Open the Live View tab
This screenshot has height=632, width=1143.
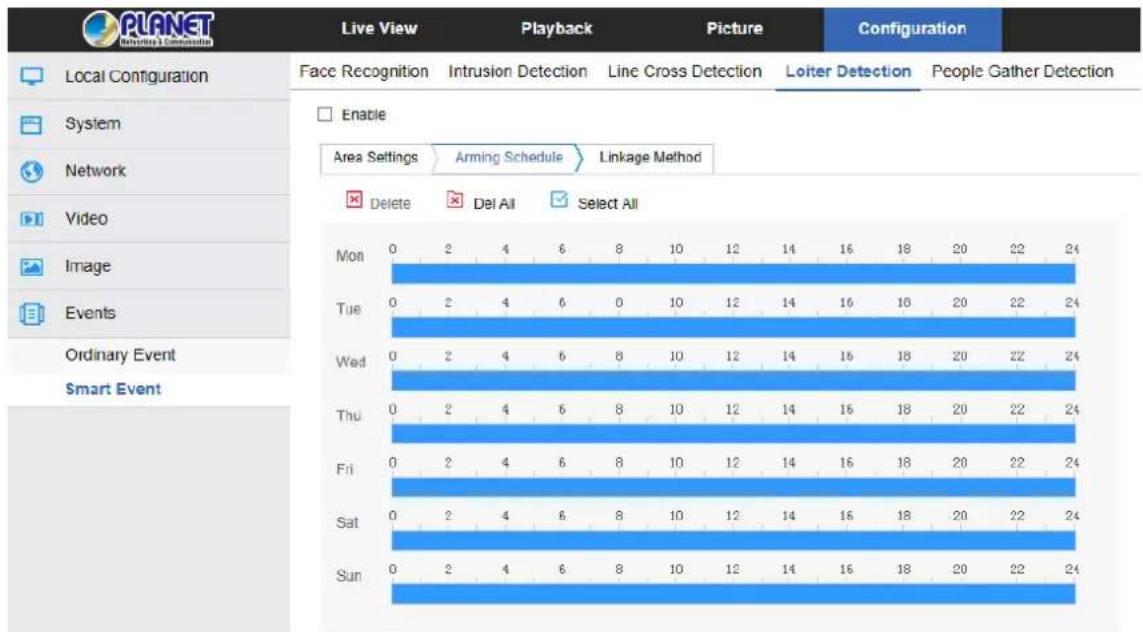379,29
